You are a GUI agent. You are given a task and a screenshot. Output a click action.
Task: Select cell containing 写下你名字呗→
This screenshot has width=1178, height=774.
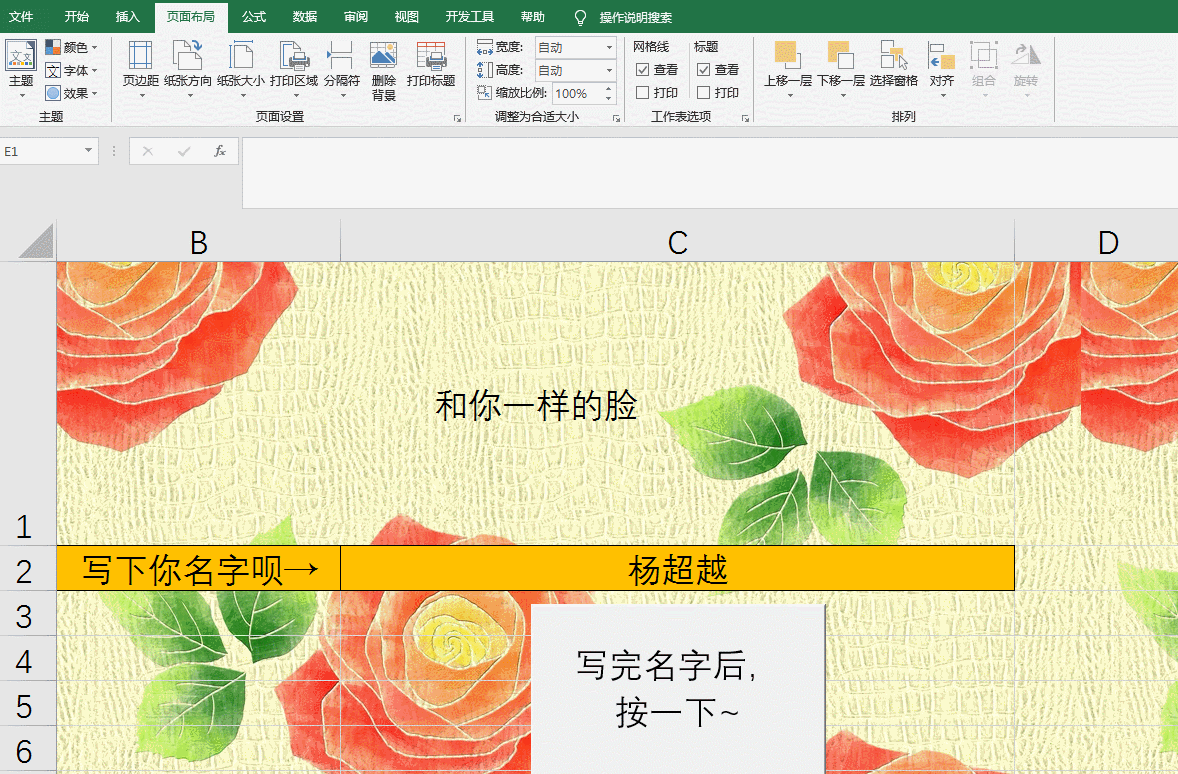pyautogui.click(x=198, y=568)
